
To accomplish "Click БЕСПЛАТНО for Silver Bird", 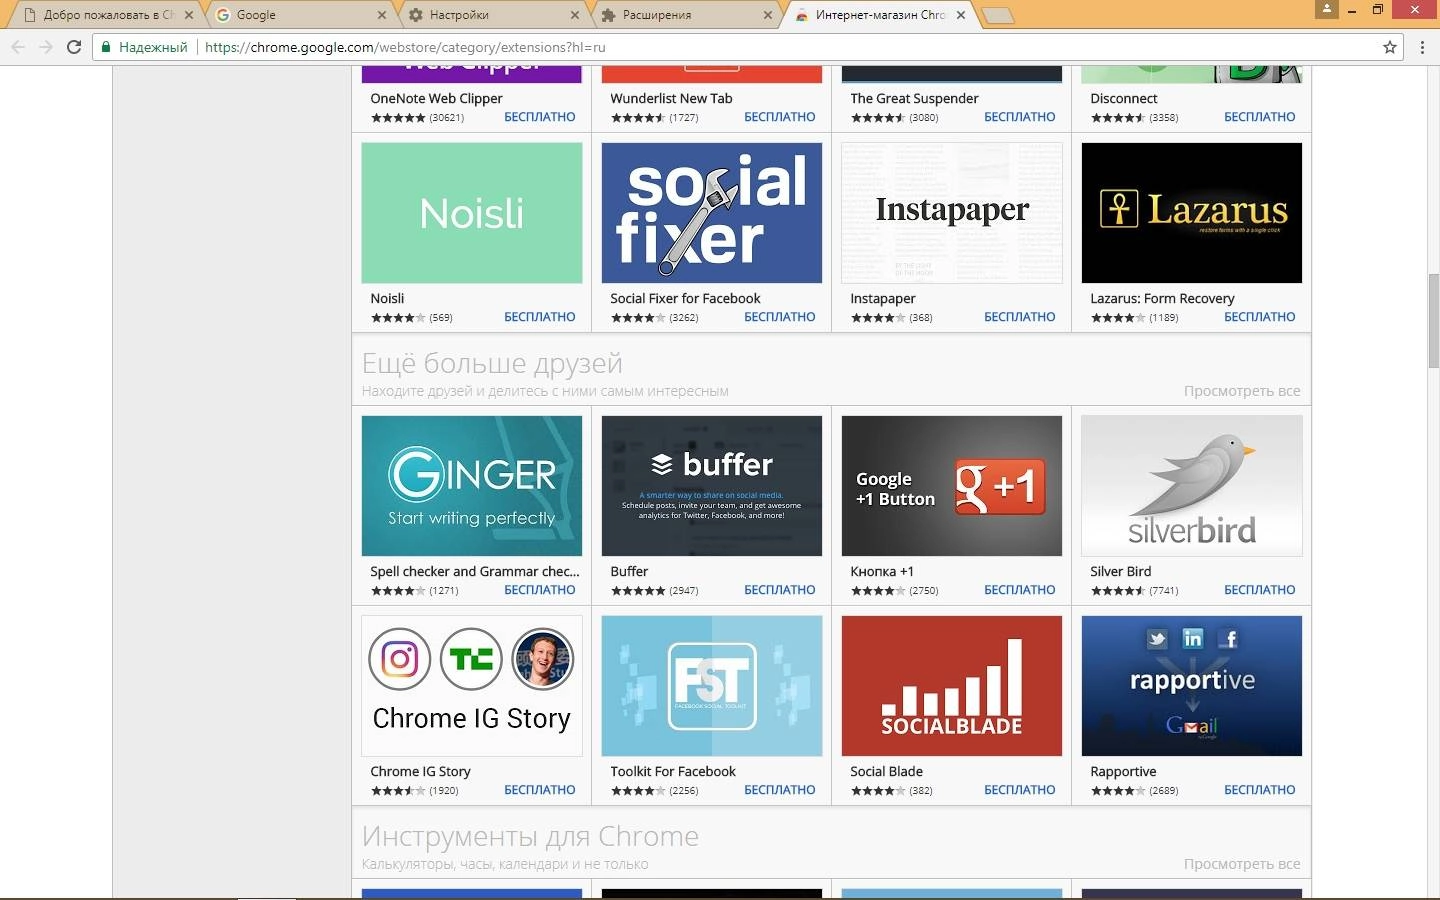I will click(x=1260, y=590).
